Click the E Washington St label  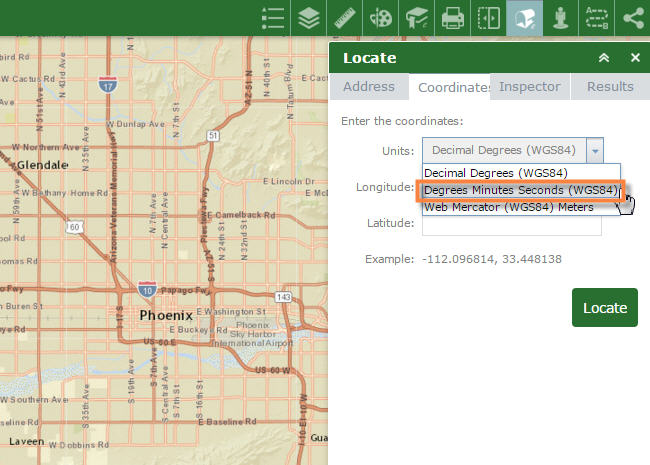coord(231,311)
